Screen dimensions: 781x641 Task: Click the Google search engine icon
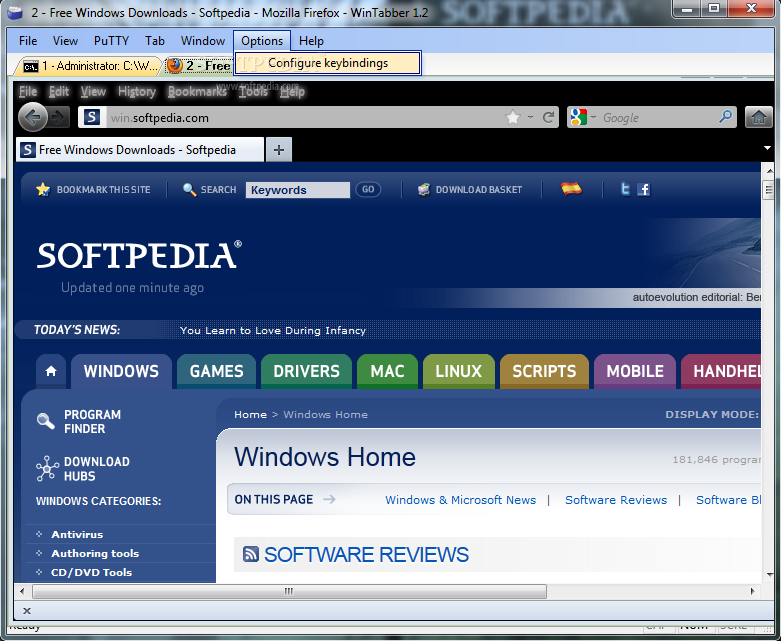[x=578, y=118]
